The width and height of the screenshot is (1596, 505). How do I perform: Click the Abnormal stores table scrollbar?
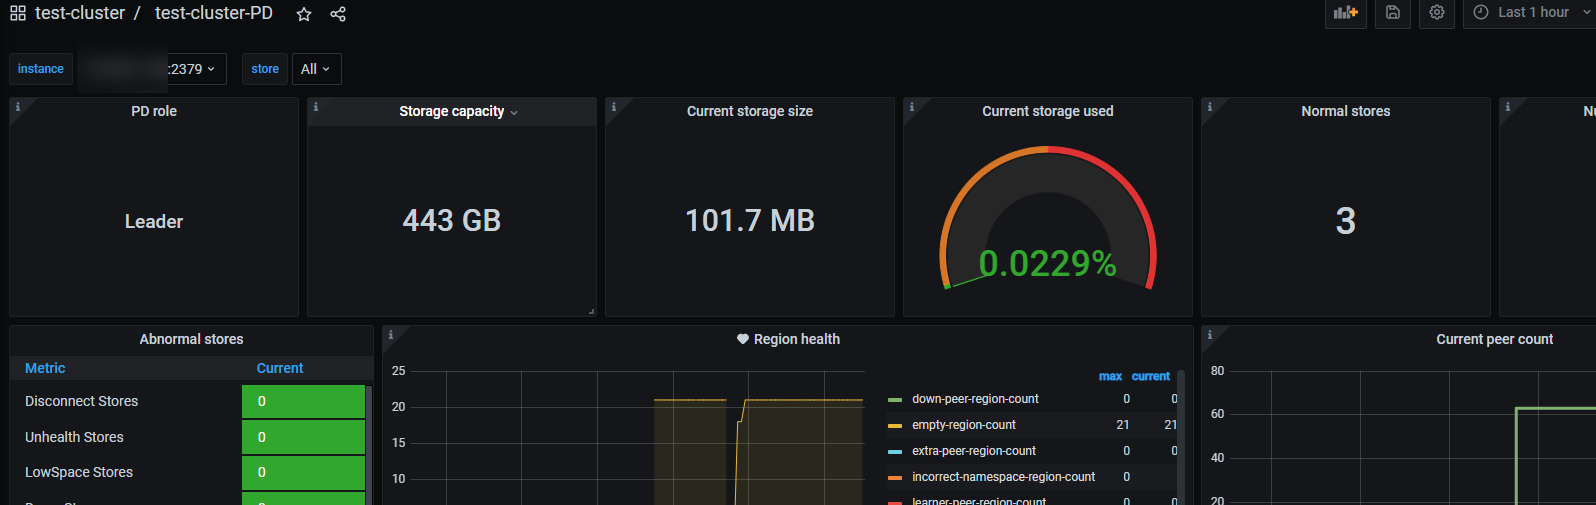click(369, 445)
